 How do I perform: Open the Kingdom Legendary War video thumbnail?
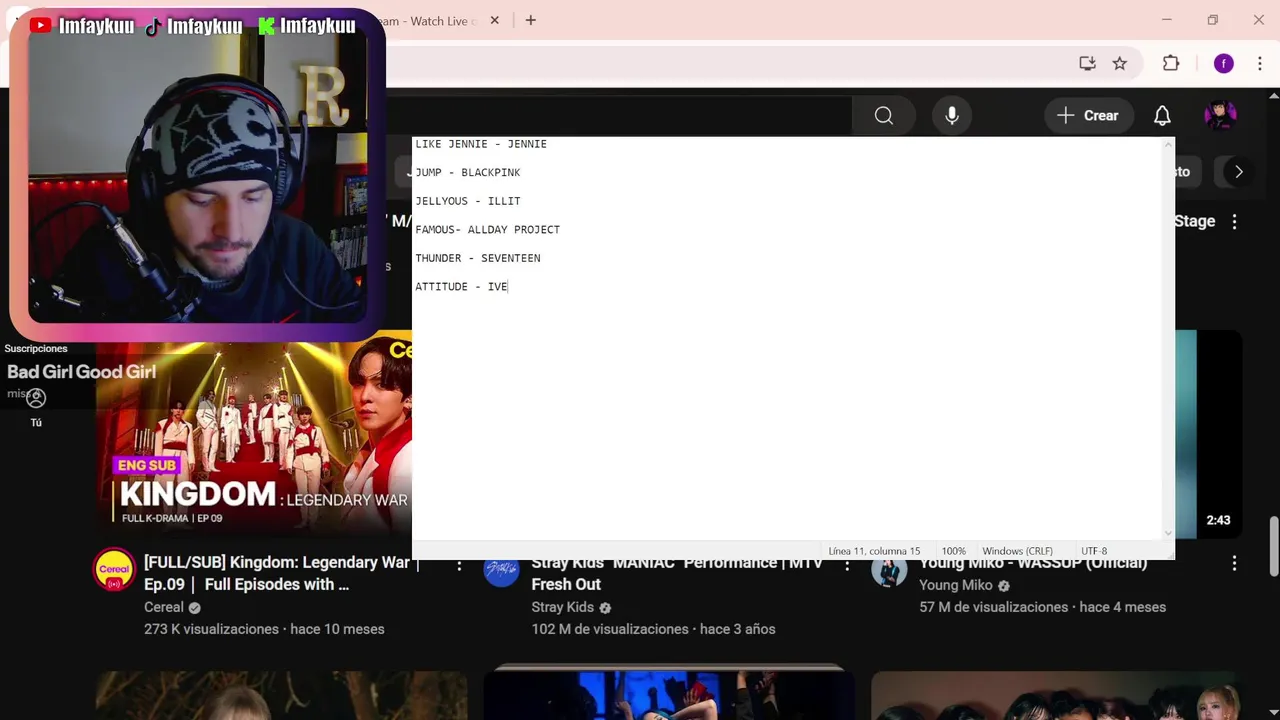pyautogui.click(x=254, y=434)
